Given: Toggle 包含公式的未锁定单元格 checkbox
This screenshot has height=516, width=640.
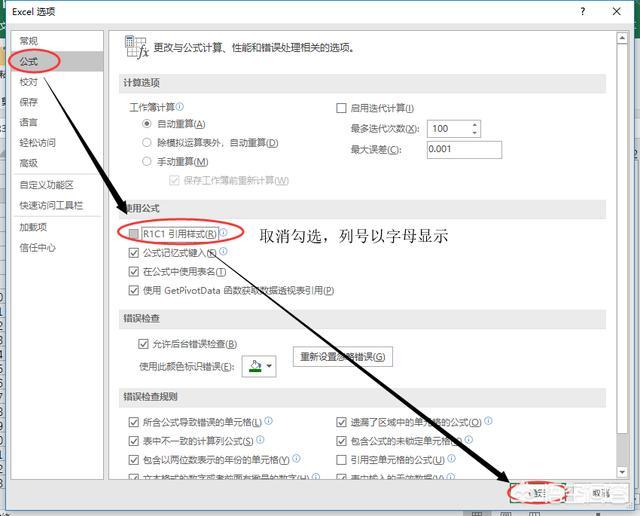Looking at the screenshot, I should [341, 441].
